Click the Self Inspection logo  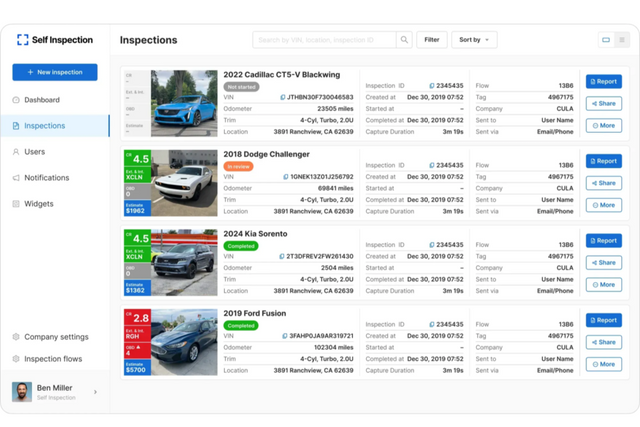[54, 40]
